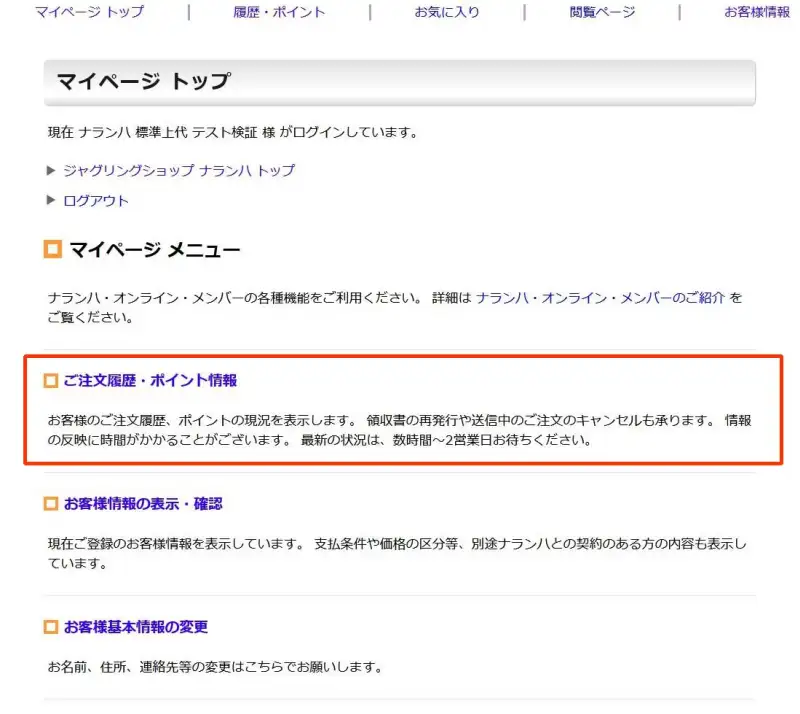Click triangle bullet beside ジャグリングショップ link
Viewport: 800px width, 714px height.
[51, 170]
